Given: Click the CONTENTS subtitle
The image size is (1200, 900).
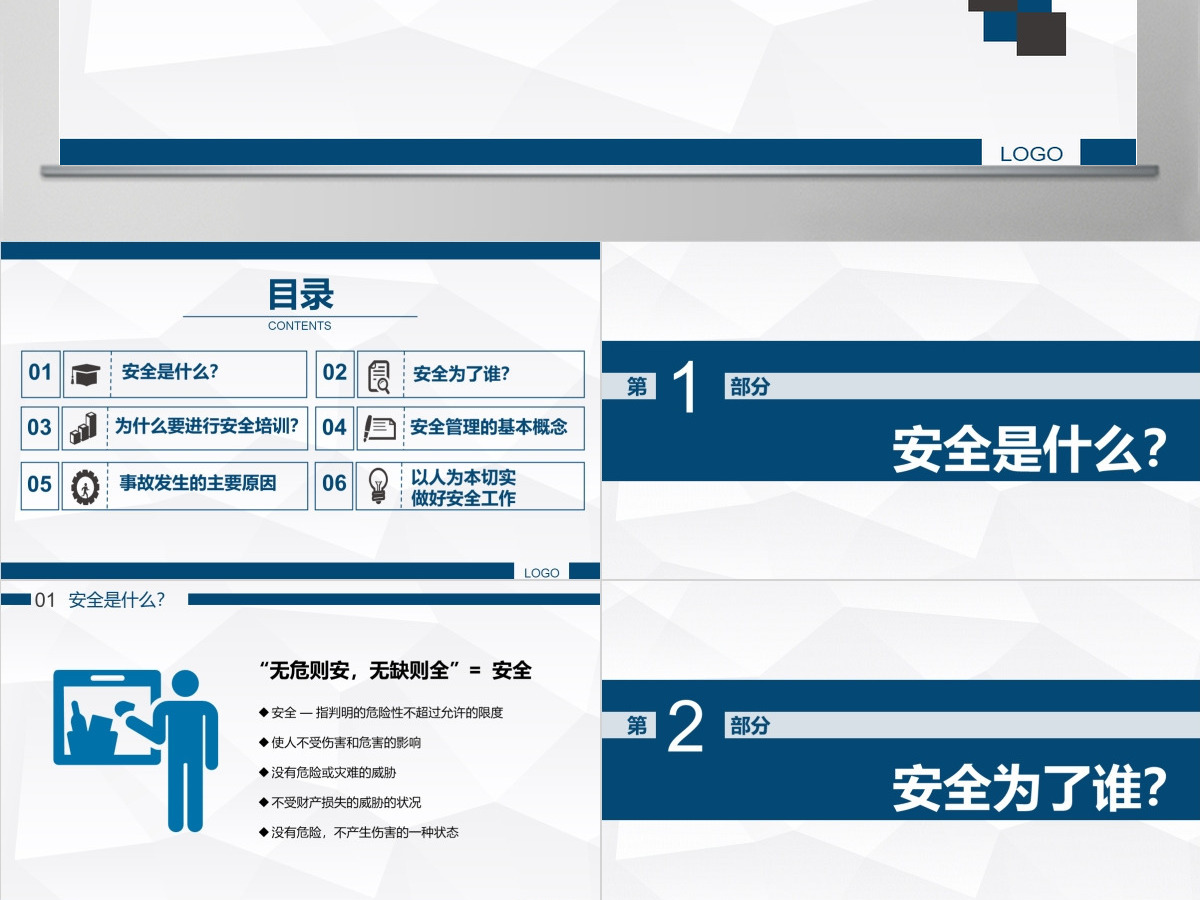Looking at the screenshot, I should [300, 326].
